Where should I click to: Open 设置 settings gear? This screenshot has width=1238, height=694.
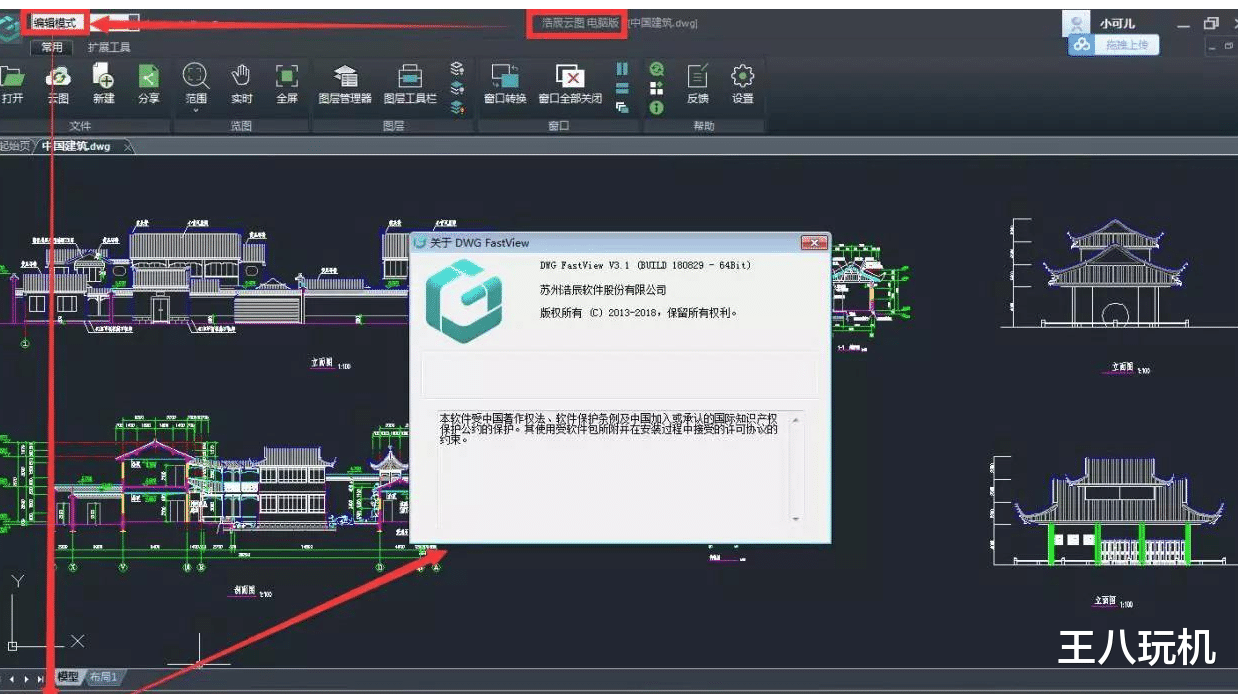(742, 83)
